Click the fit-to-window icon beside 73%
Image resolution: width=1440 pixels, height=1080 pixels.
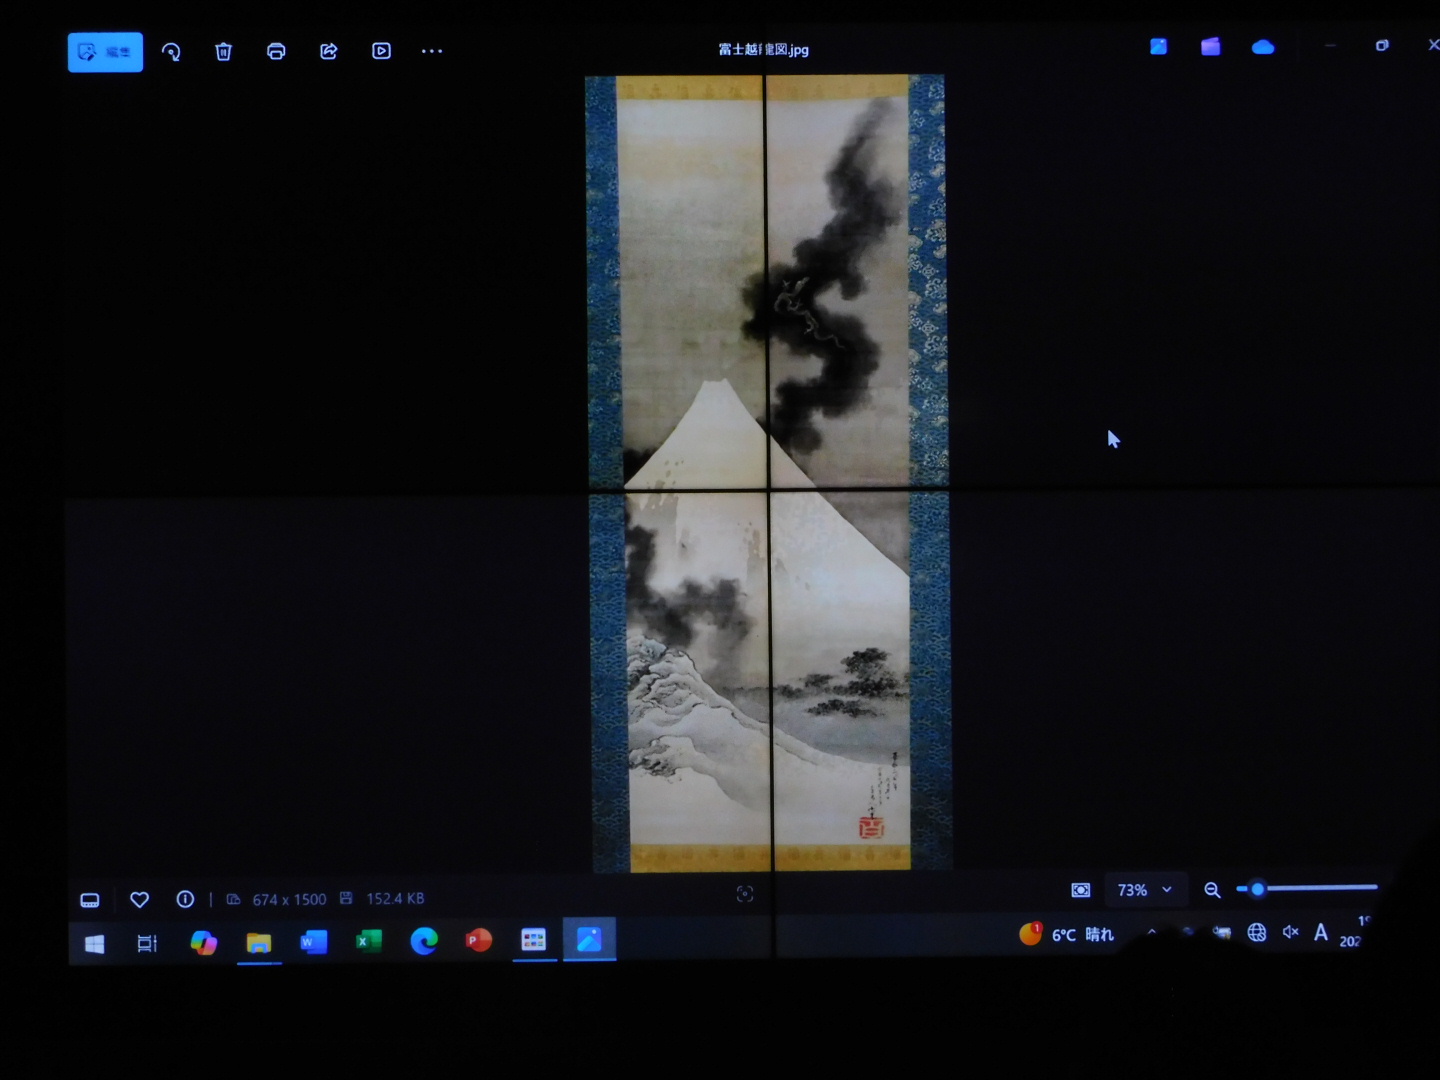click(x=1081, y=890)
